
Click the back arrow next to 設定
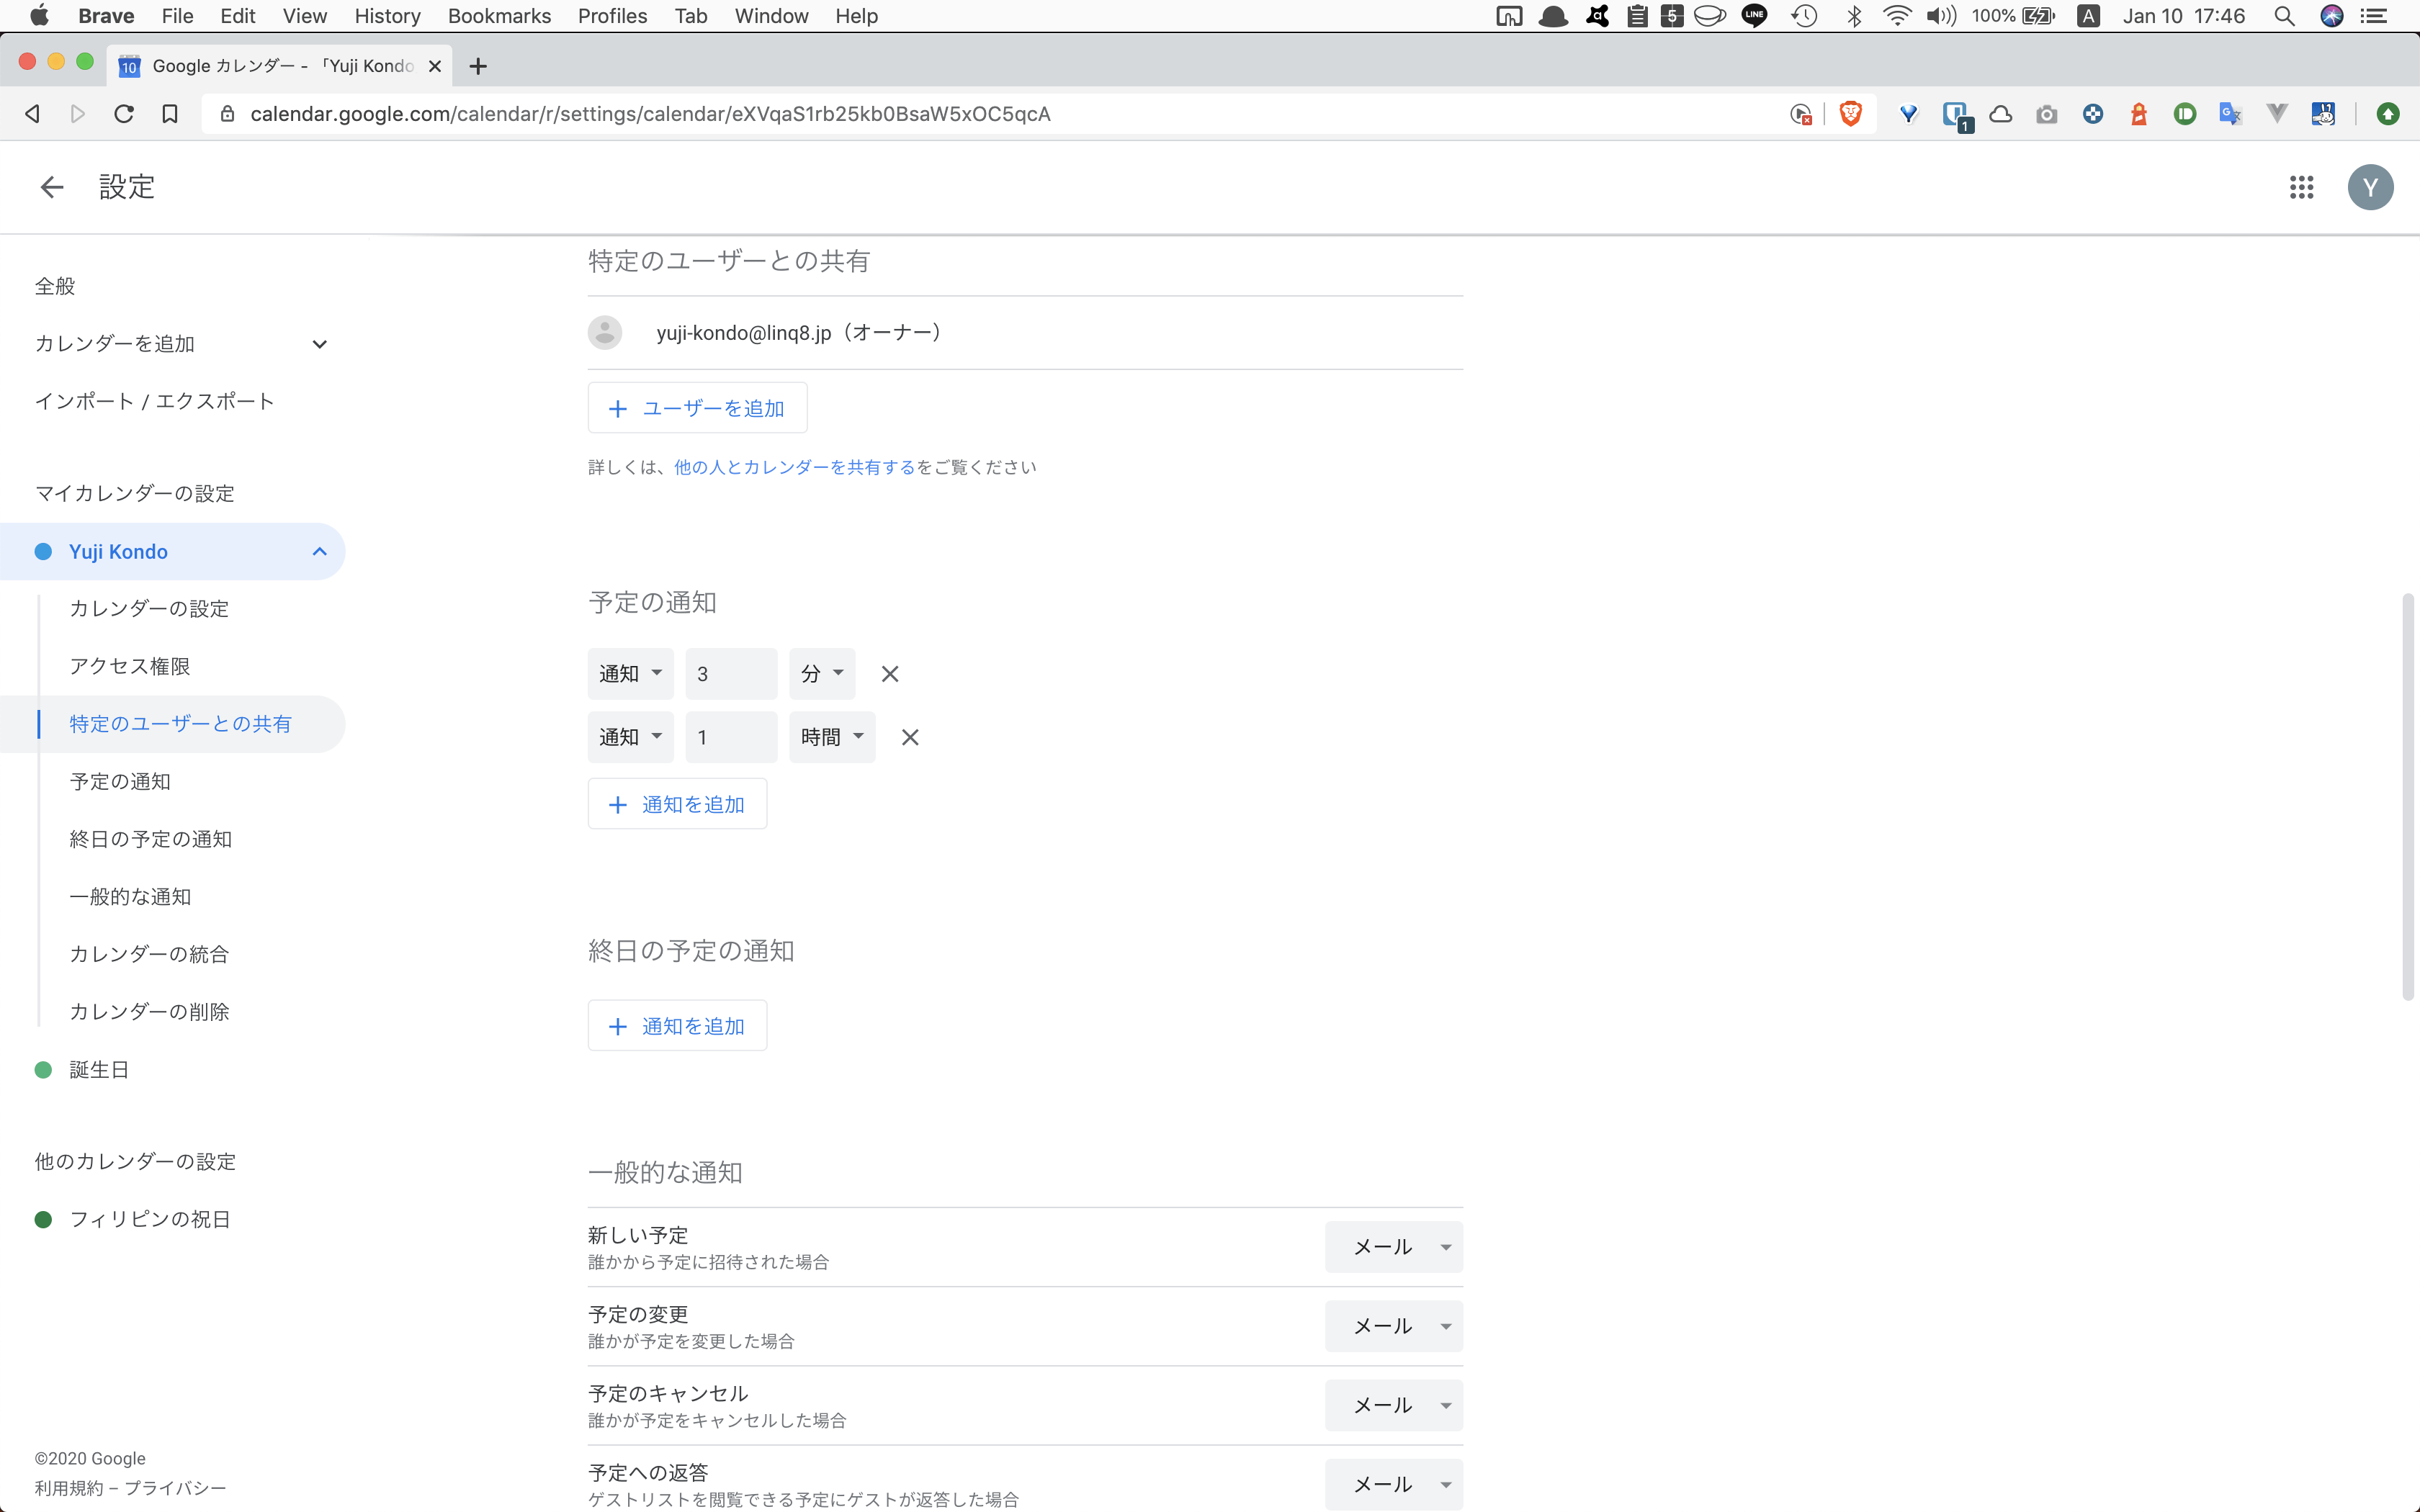(51, 187)
